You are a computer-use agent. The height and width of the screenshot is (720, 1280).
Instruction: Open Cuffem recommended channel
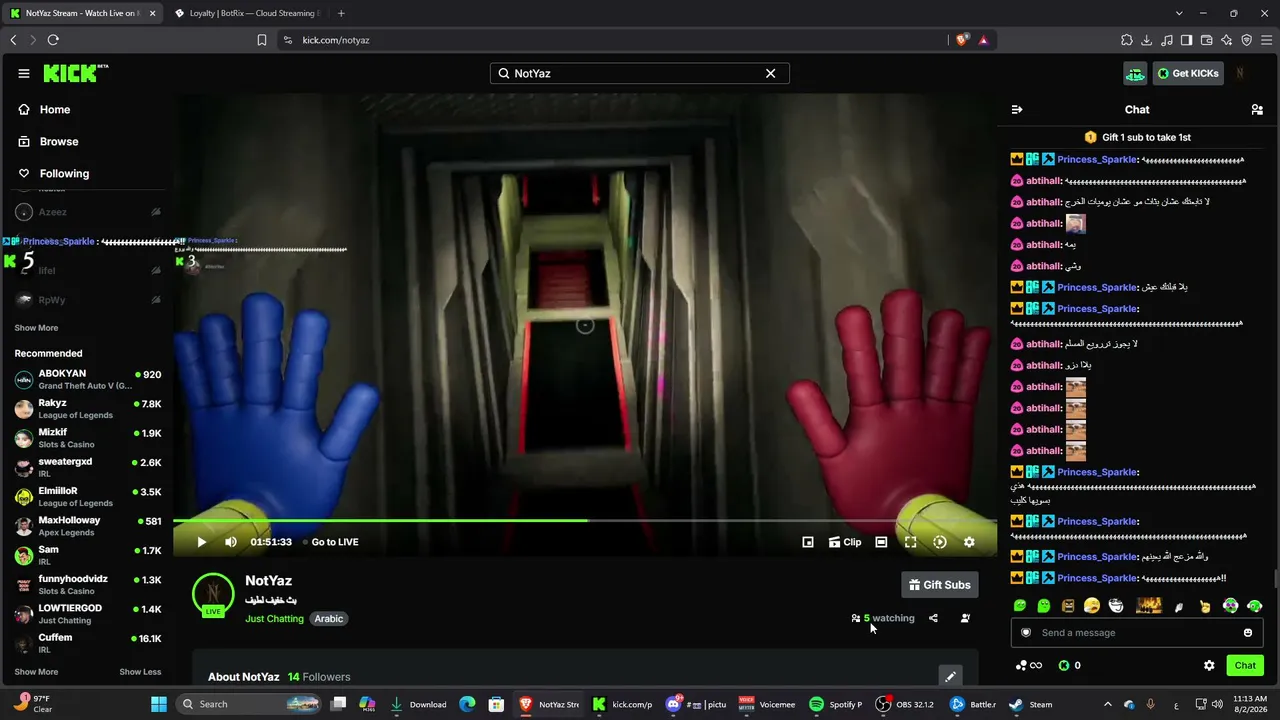pyautogui.click(x=88, y=643)
